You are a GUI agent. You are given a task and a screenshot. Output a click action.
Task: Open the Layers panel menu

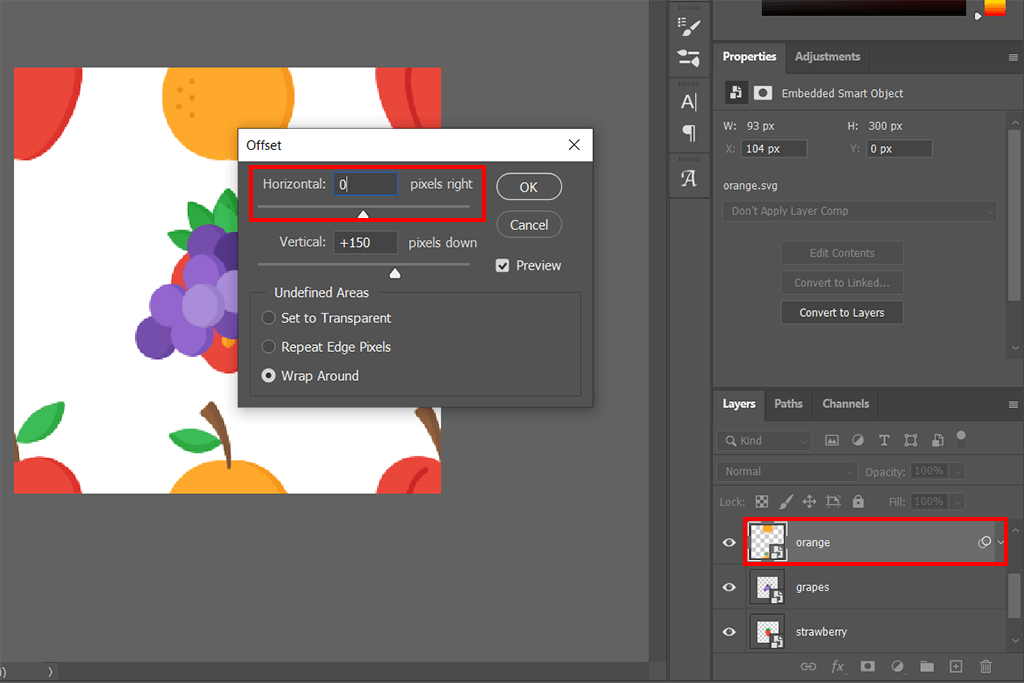[x=1013, y=405]
